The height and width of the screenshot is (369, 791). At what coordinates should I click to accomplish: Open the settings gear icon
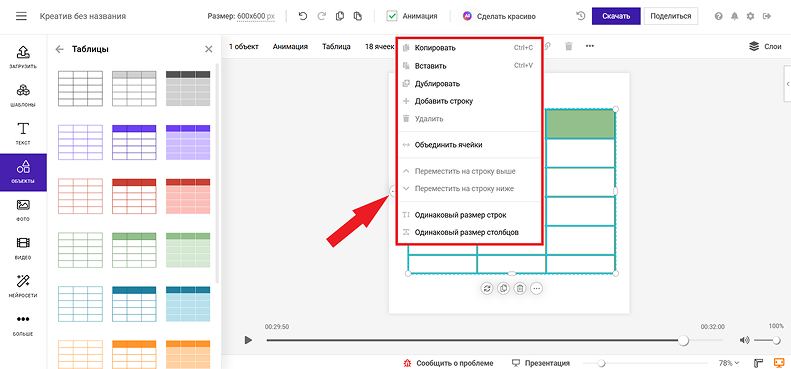coord(751,16)
